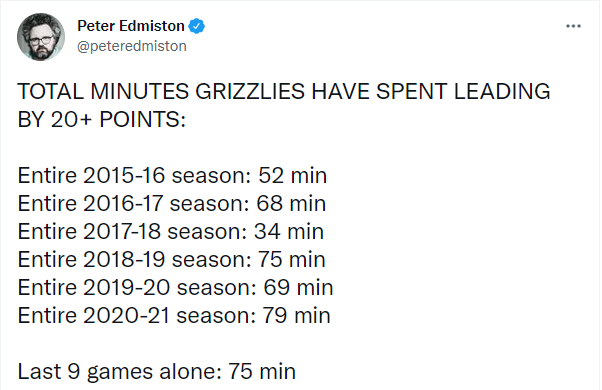
Task: Select the 2017-18 season line
Action: (x=170, y=231)
